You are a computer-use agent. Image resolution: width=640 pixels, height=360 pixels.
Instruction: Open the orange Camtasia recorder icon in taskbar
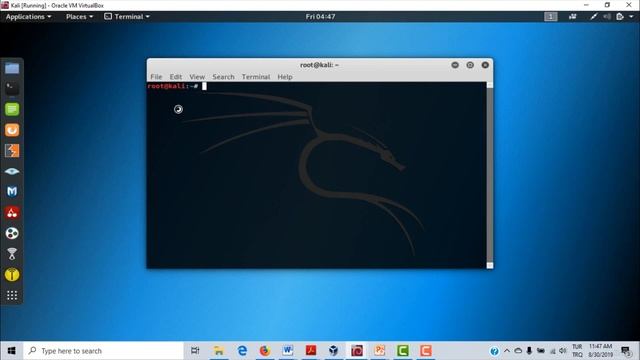pyautogui.click(x=425, y=351)
